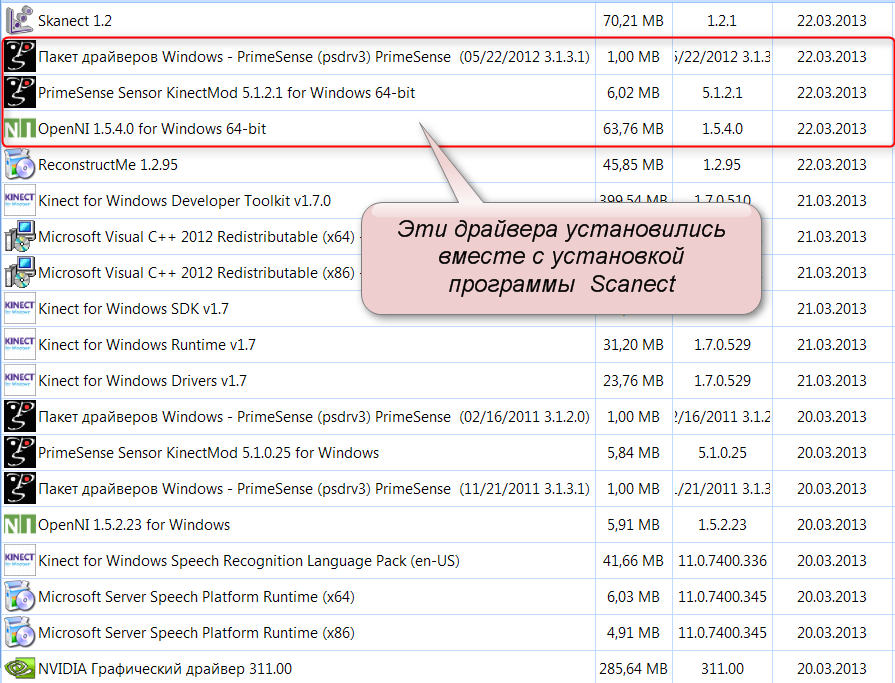Click the Kinect for Windows Drivers v1.7 icon
Screen dimensions: 895x683
pyautogui.click(x=19, y=380)
